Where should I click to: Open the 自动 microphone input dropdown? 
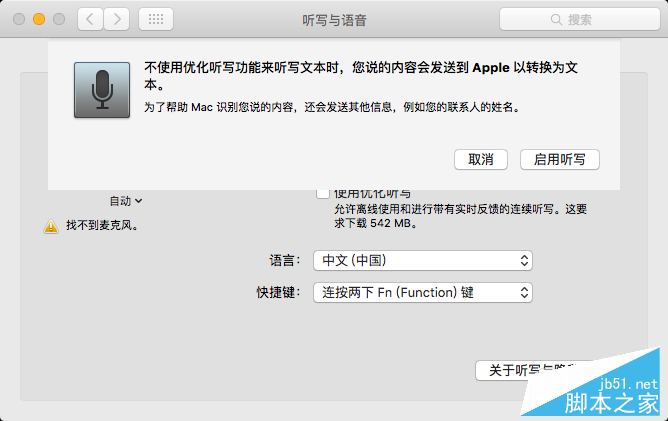pyautogui.click(x=126, y=201)
